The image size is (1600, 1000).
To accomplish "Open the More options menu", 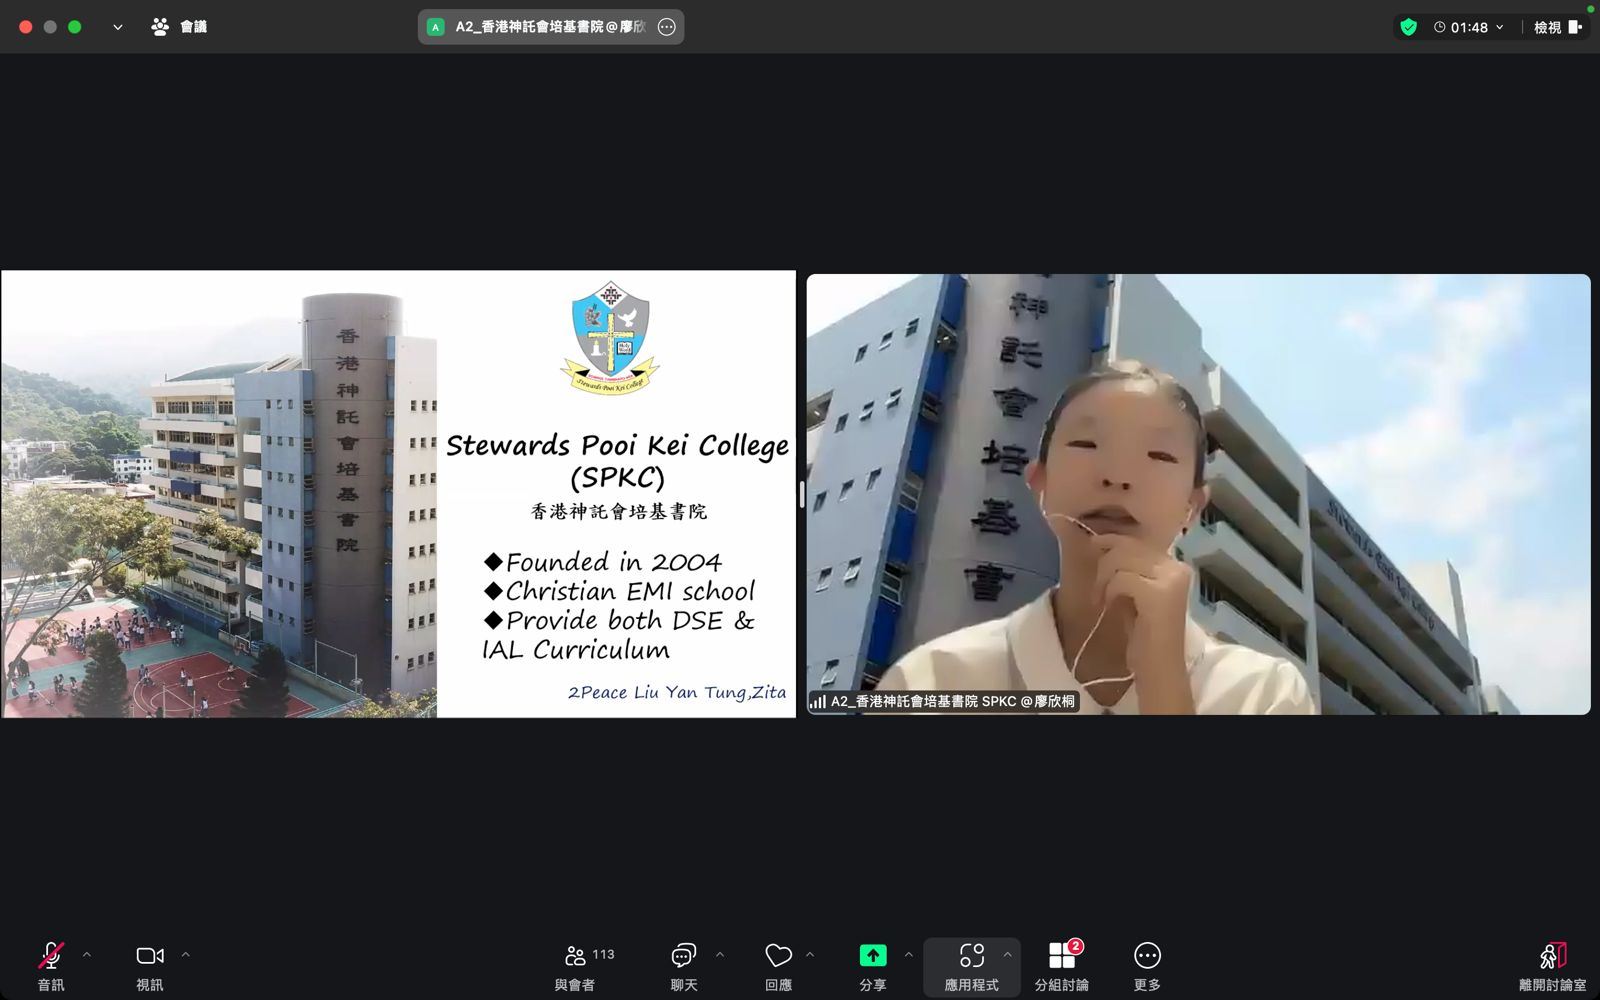I will point(1147,966).
